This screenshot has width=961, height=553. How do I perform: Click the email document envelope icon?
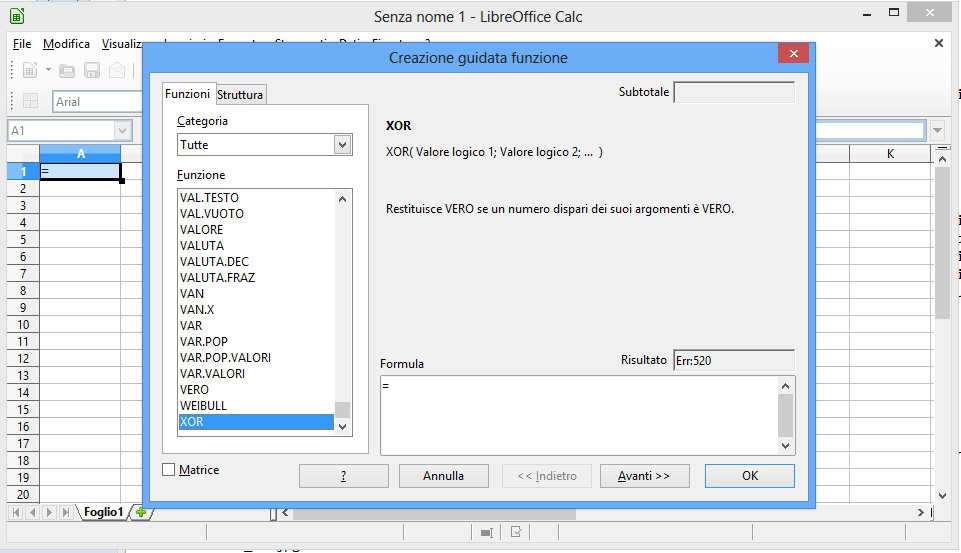117,70
